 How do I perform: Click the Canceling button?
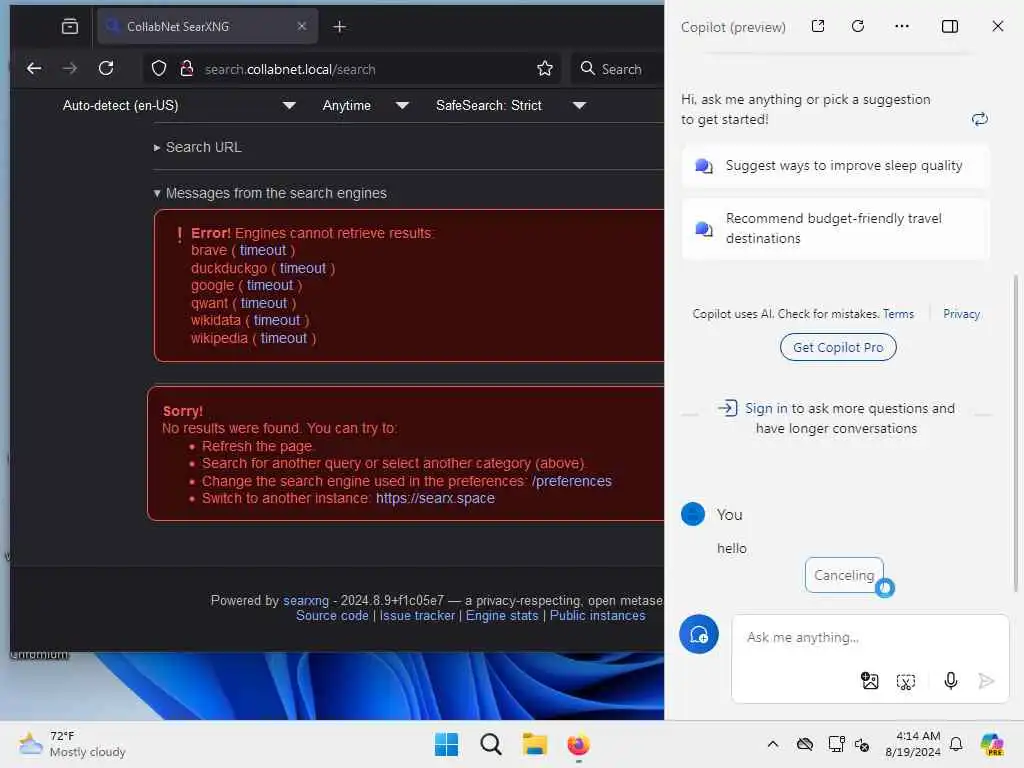[844, 575]
